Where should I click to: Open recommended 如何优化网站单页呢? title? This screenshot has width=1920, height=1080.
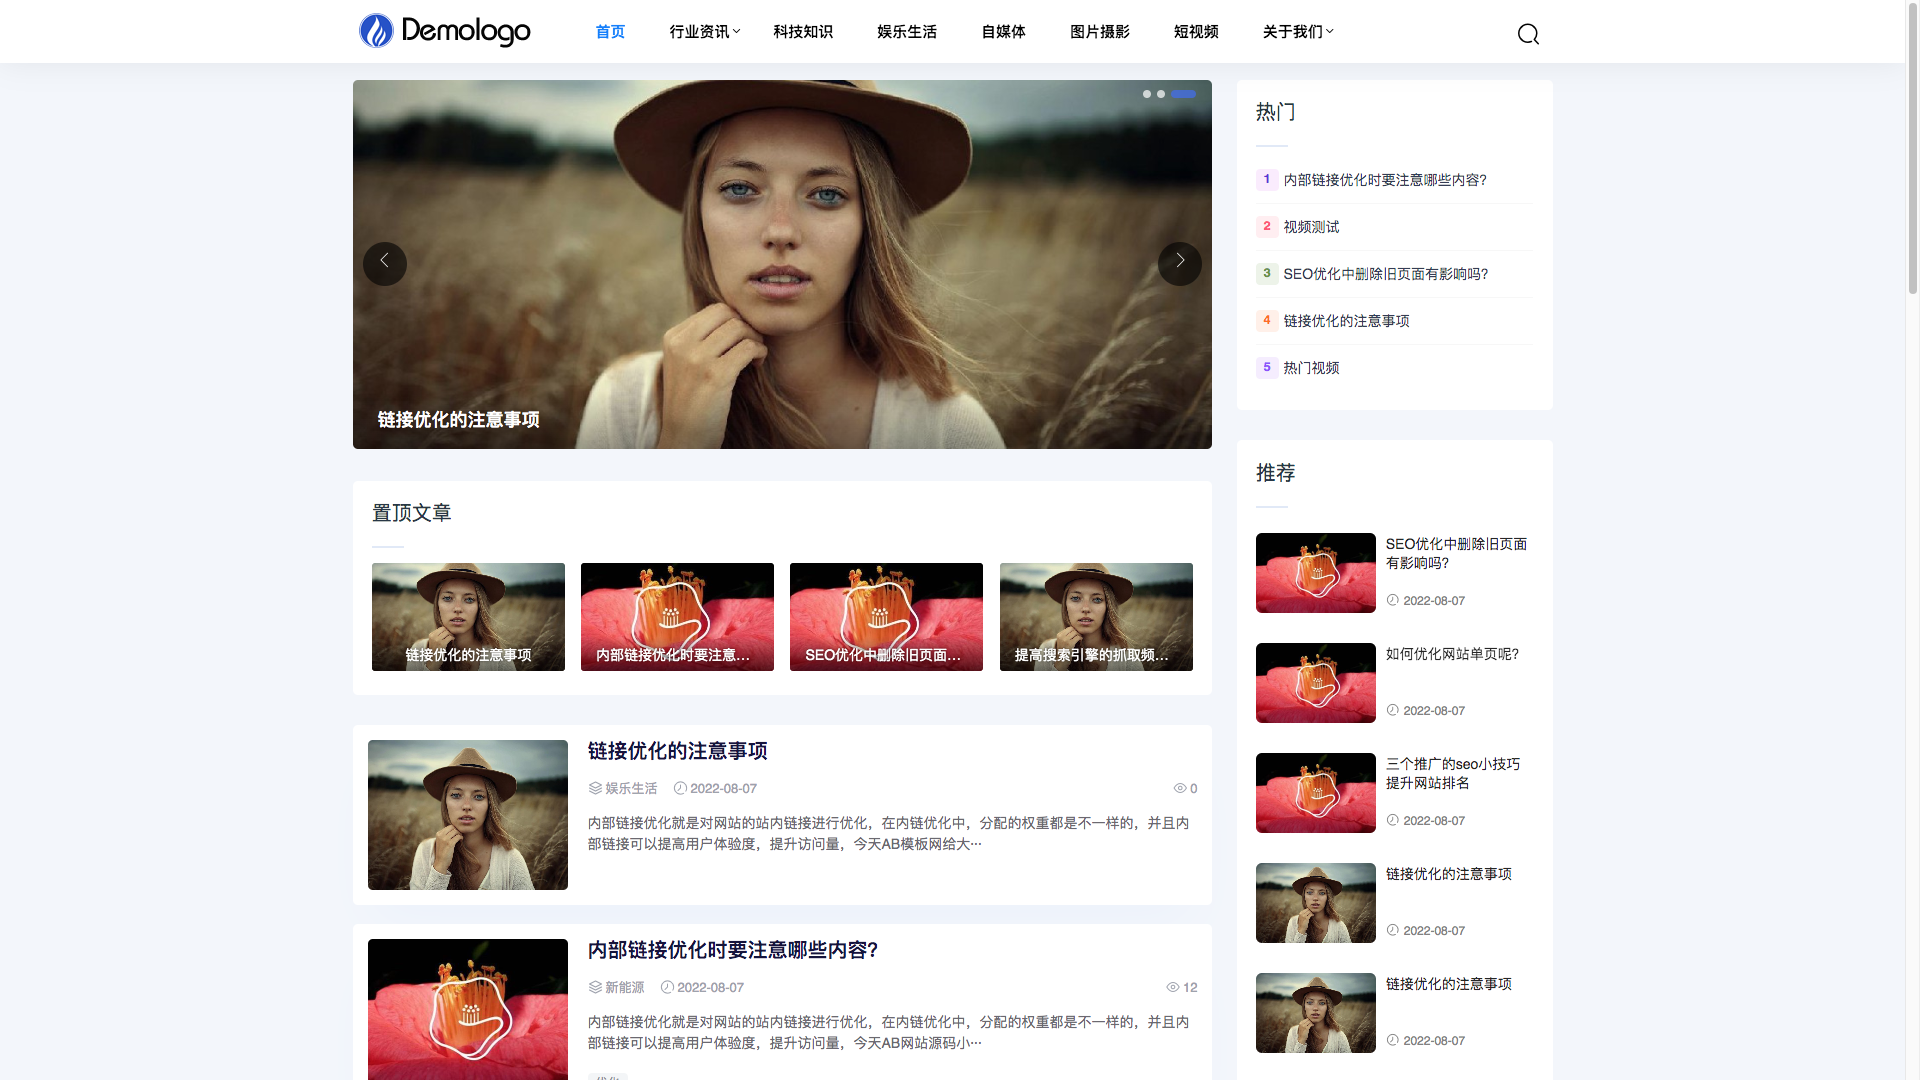tap(1452, 654)
